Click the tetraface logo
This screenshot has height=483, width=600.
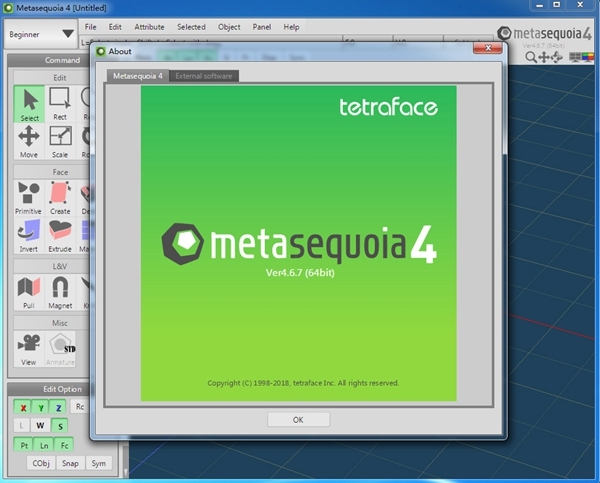point(388,107)
